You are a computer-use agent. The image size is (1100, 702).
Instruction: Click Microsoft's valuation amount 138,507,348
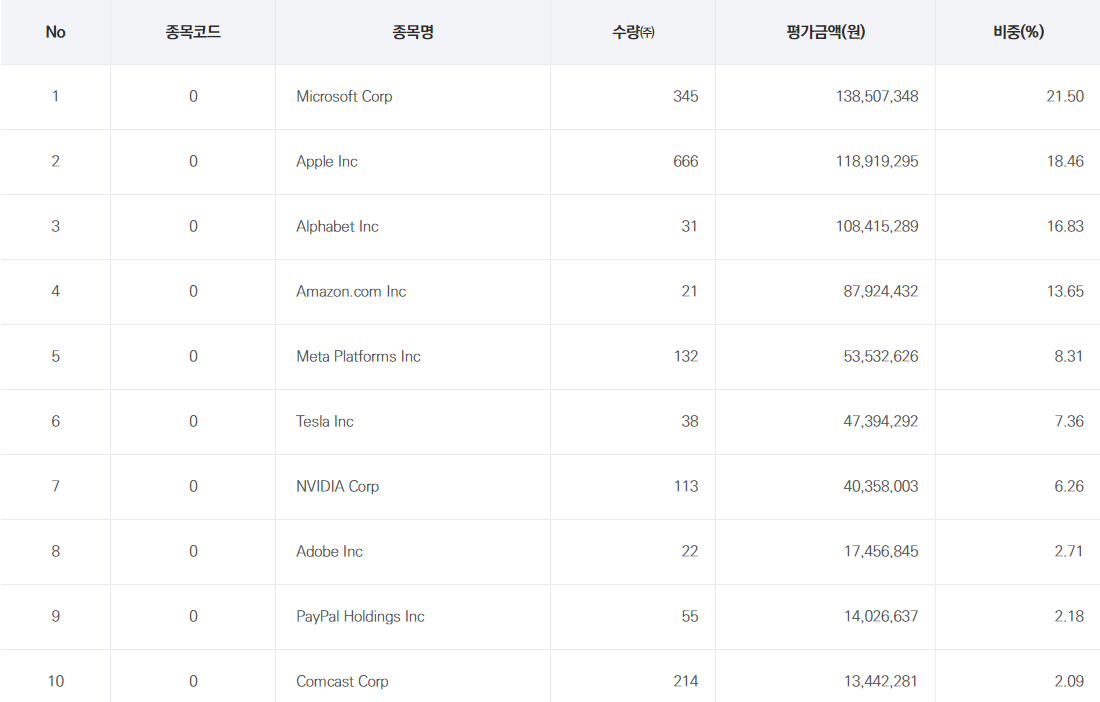coord(876,97)
